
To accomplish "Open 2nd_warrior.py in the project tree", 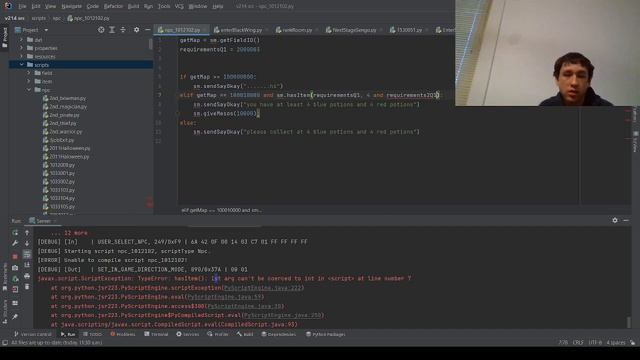I will click(x=62, y=131).
